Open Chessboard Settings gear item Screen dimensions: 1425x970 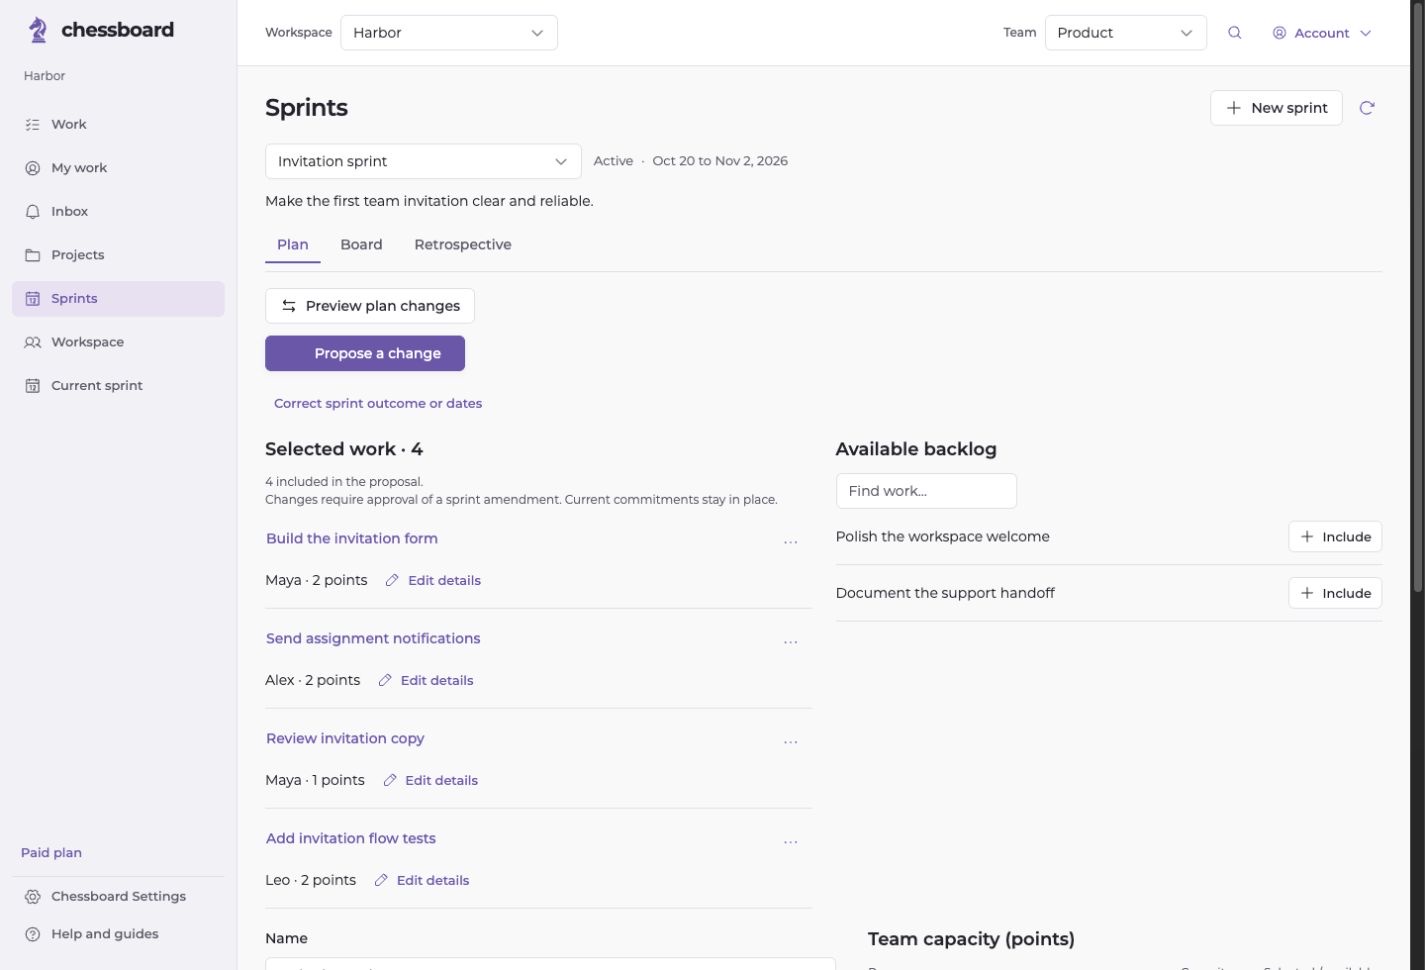[118, 897]
